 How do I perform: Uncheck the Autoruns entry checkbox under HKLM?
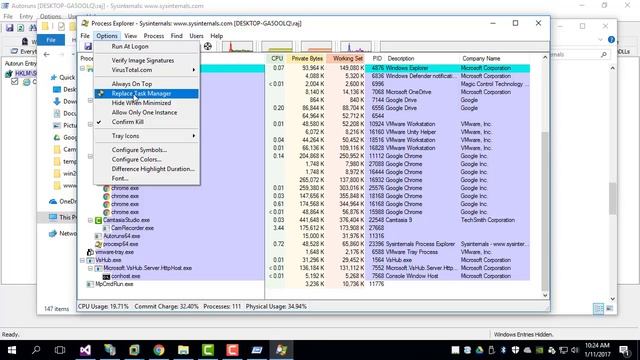point(15,82)
